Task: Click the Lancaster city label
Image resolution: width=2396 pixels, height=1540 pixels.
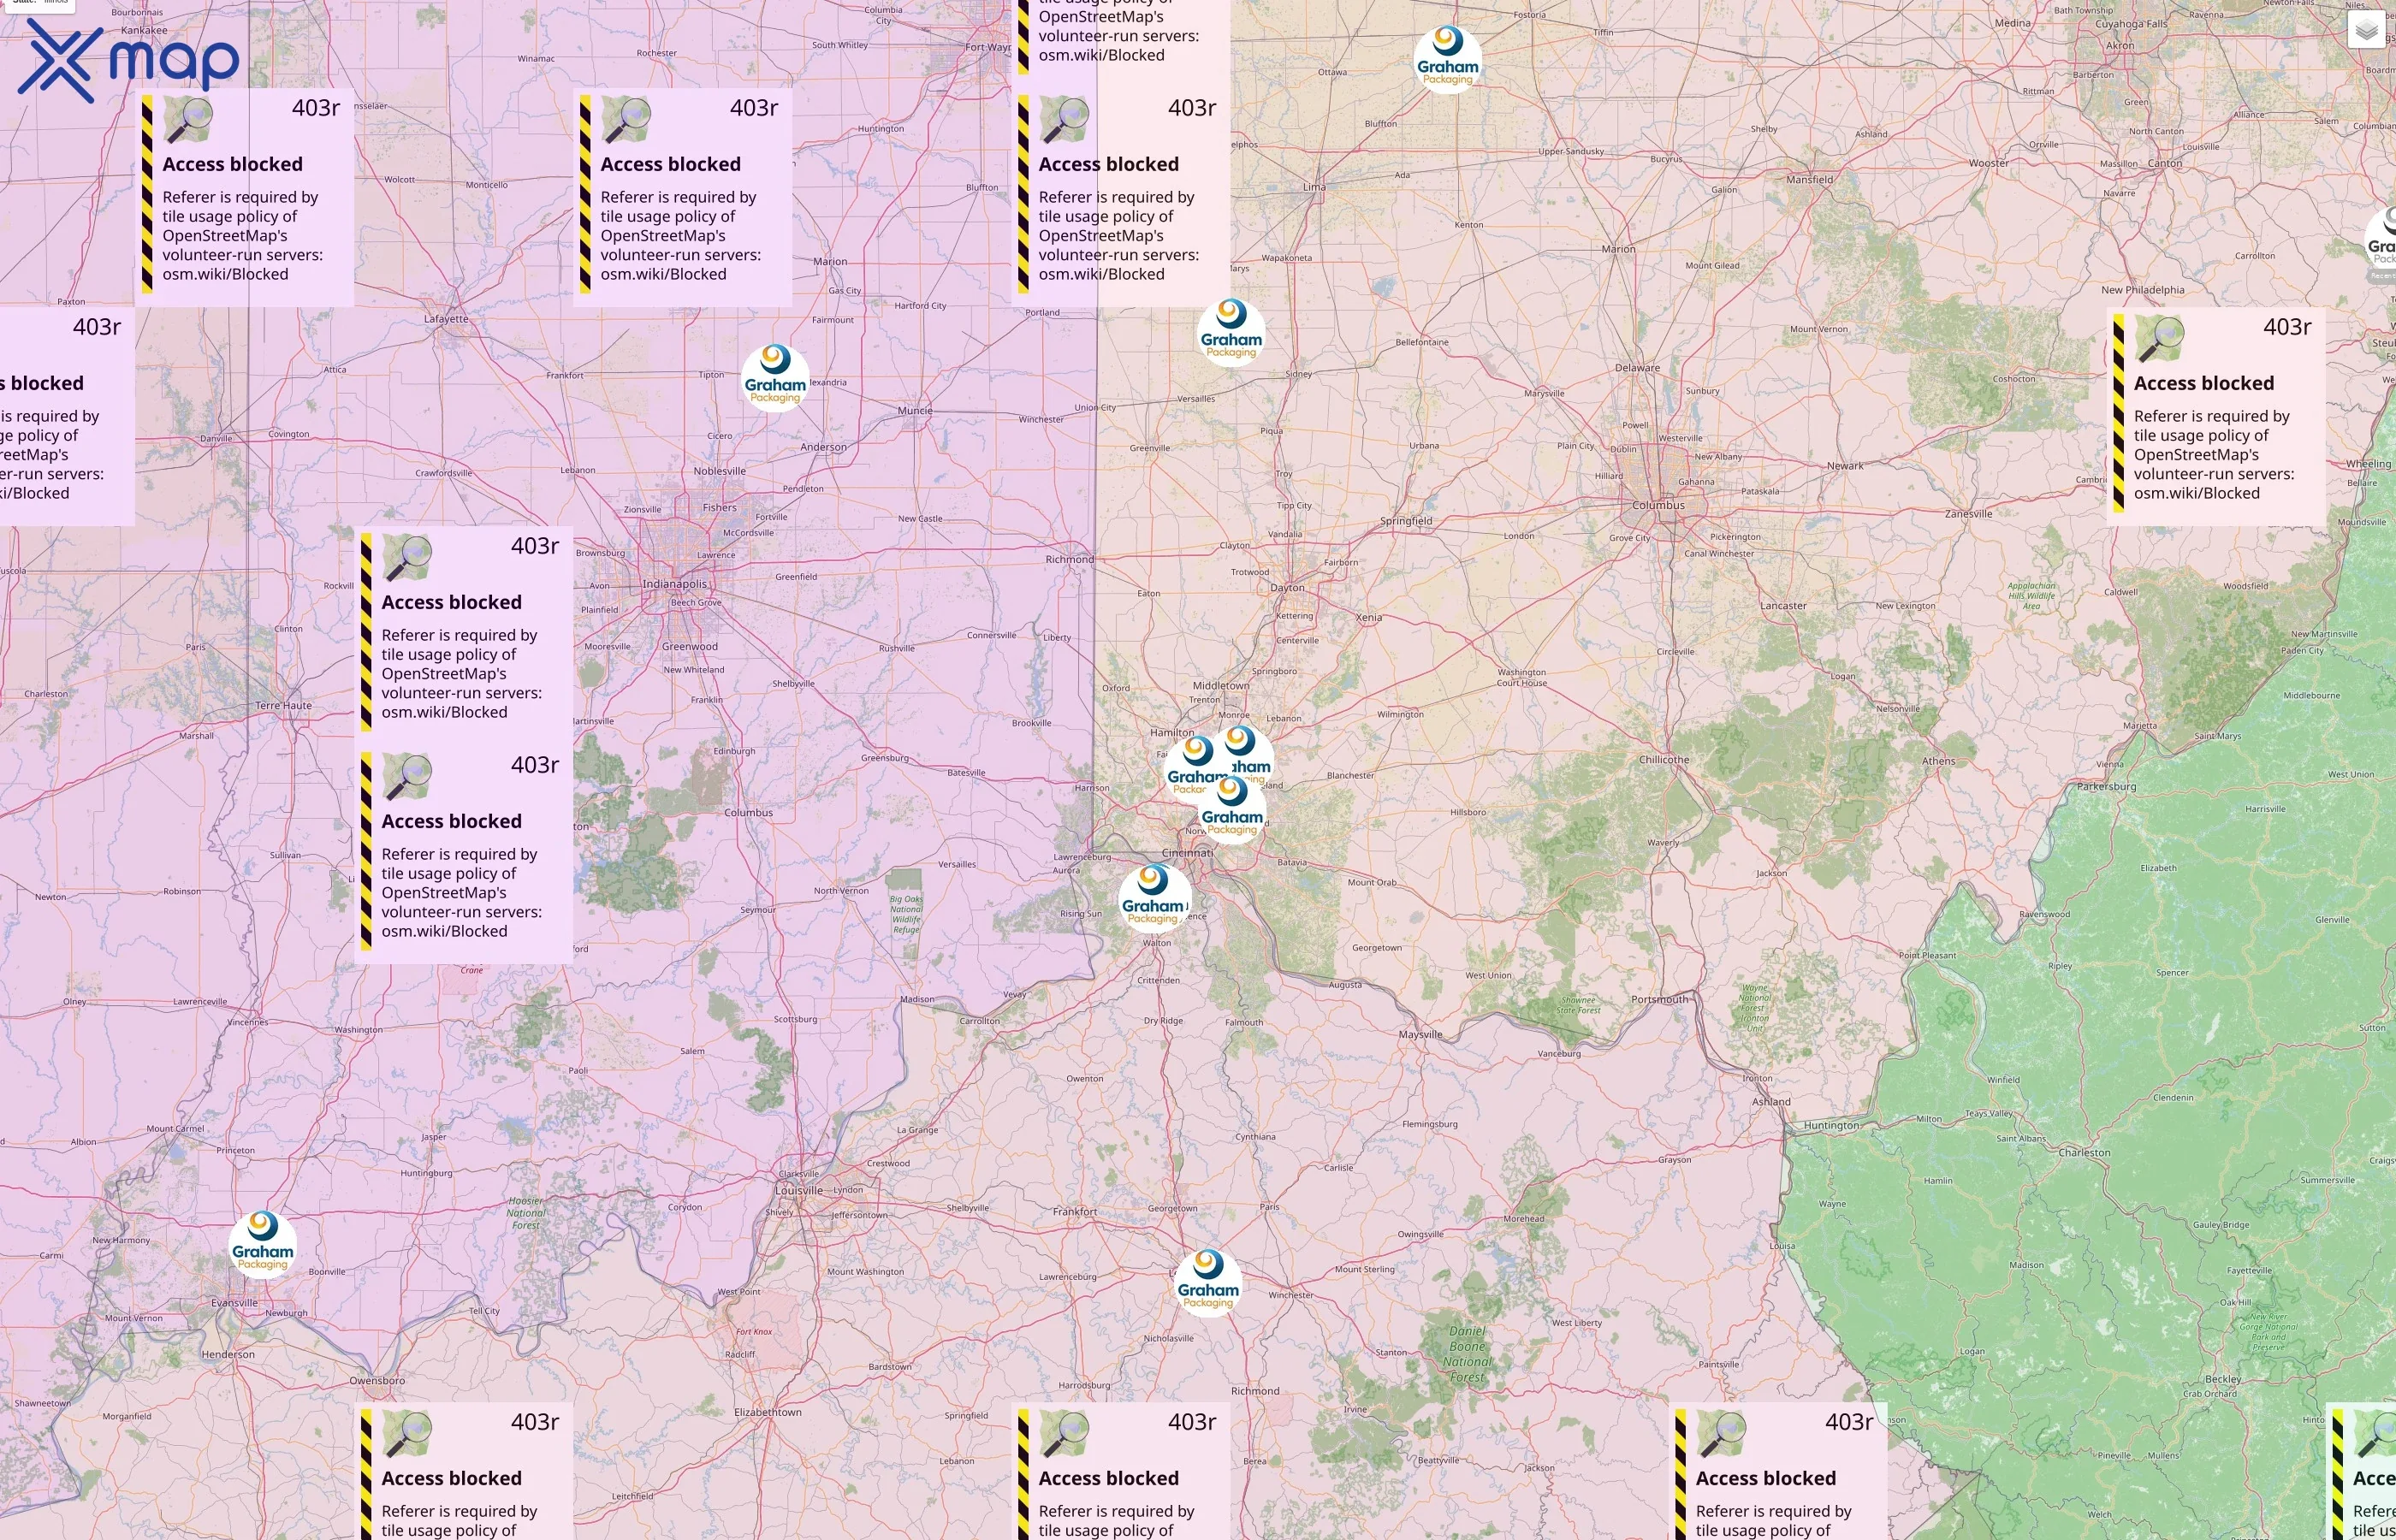Action: tap(1783, 606)
